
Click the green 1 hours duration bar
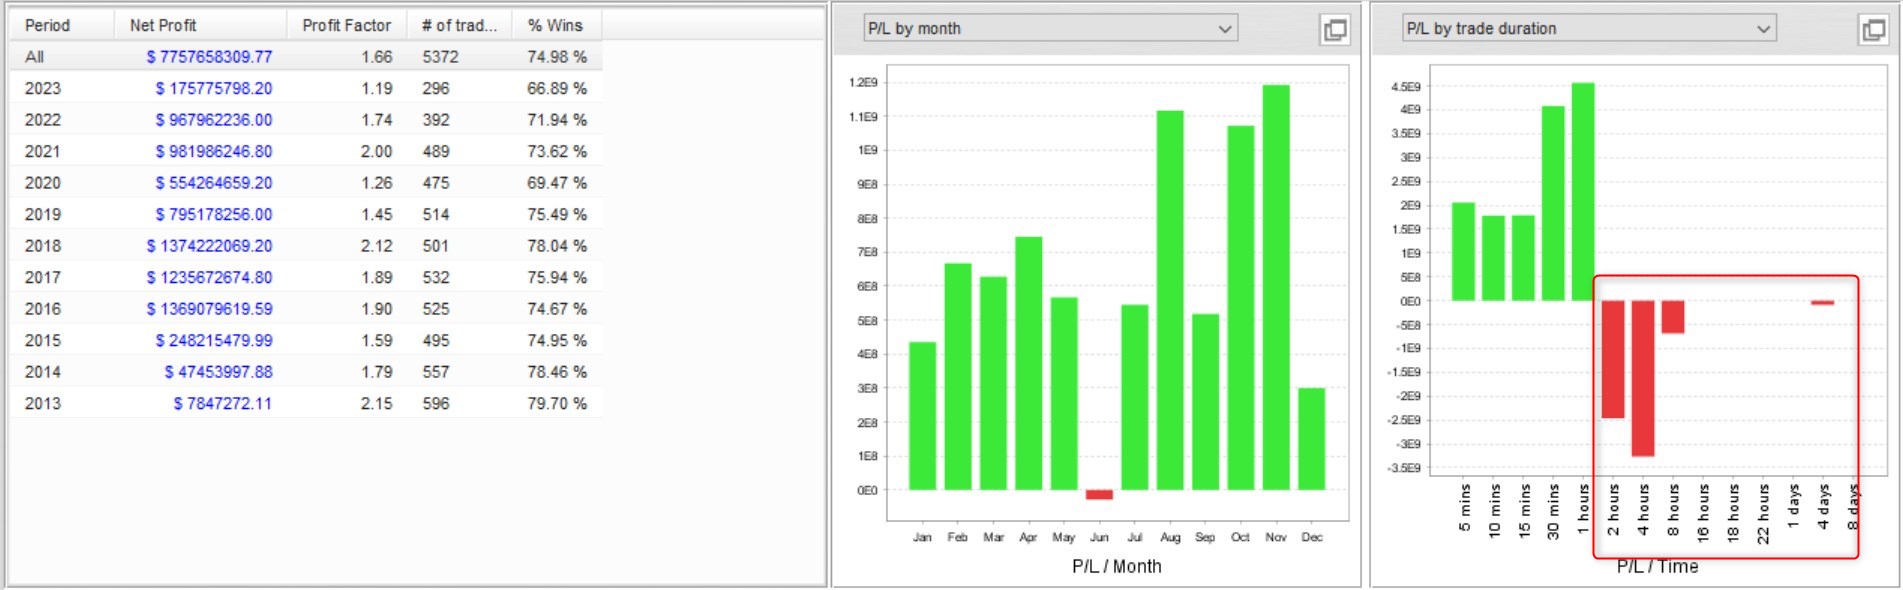(1583, 192)
